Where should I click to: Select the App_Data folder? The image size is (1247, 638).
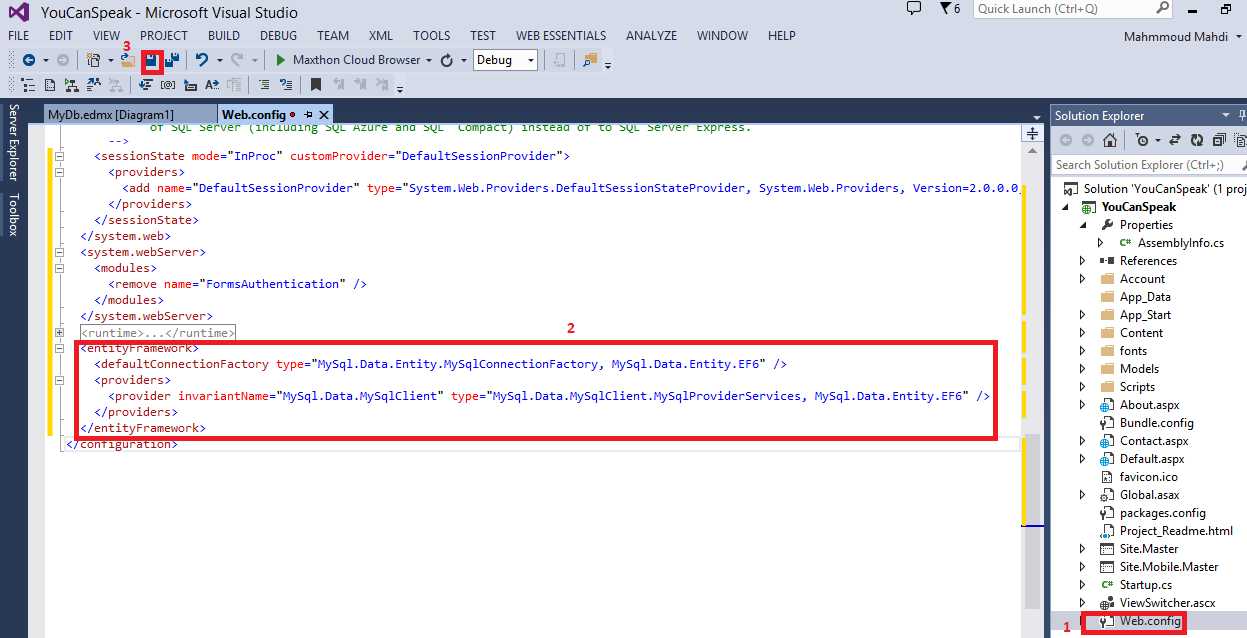(1145, 297)
